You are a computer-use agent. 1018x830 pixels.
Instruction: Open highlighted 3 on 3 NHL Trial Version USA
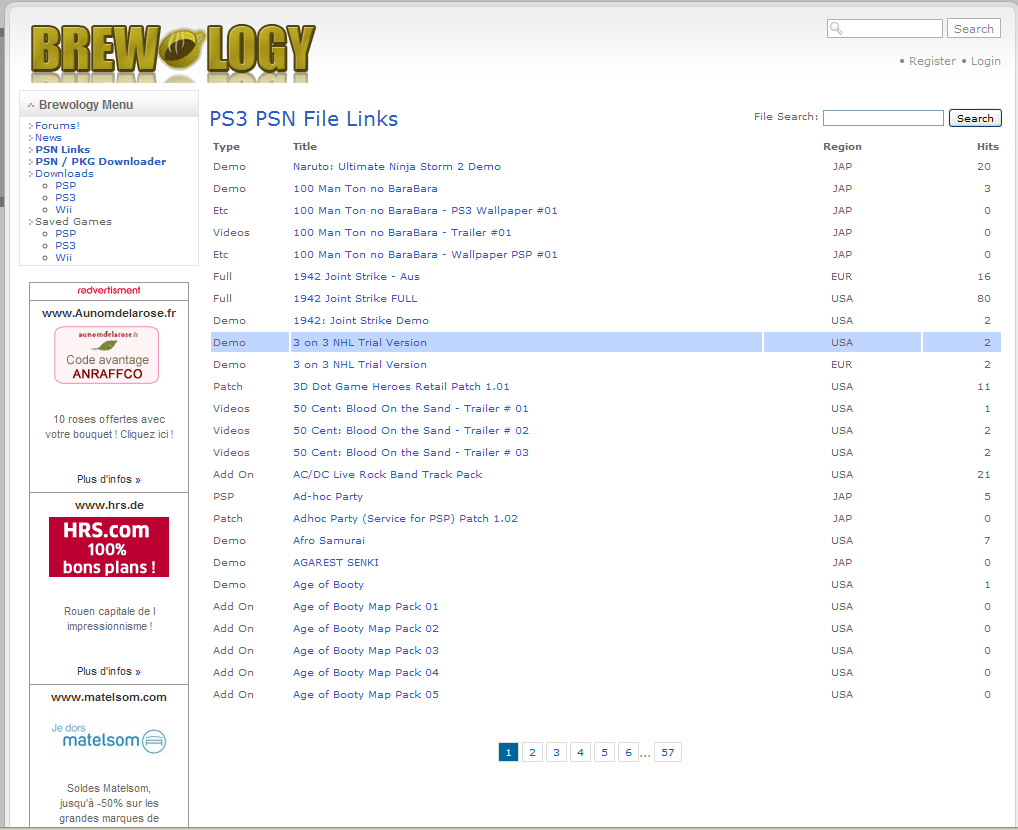tap(360, 343)
